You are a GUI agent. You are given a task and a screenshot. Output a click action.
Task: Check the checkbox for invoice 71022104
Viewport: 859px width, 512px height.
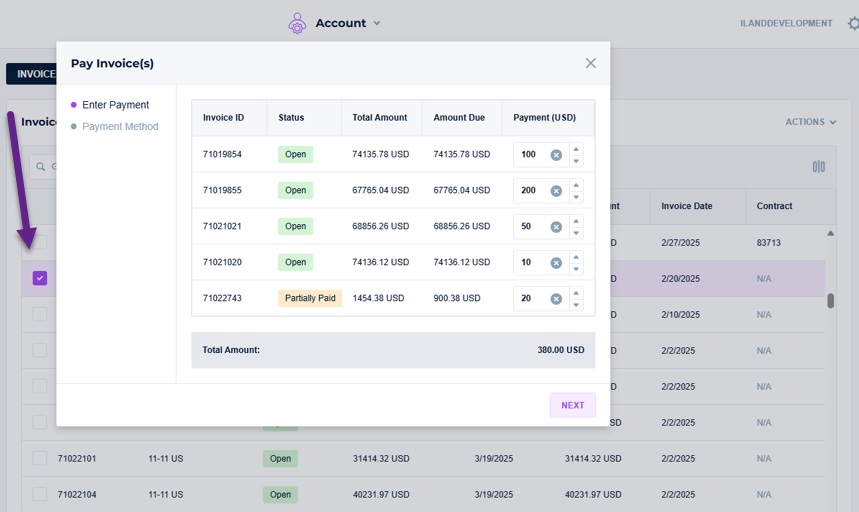point(40,494)
